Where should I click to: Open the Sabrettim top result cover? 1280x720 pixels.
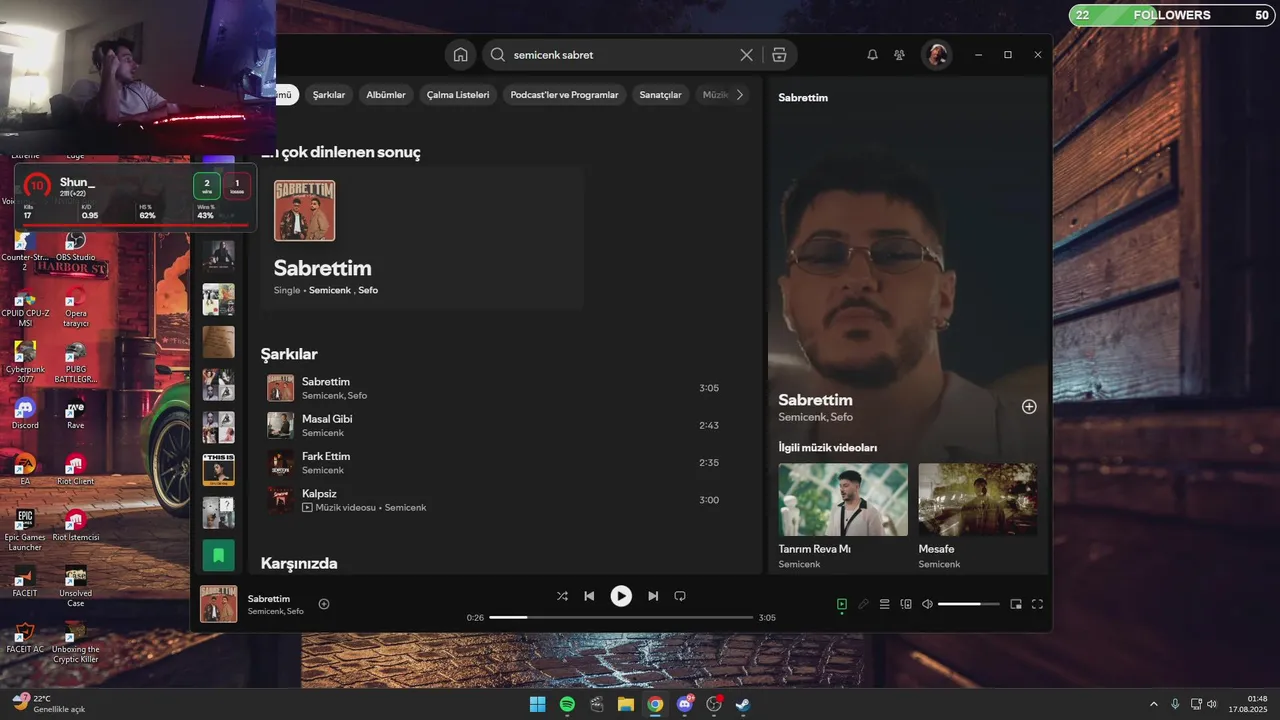[305, 210]
